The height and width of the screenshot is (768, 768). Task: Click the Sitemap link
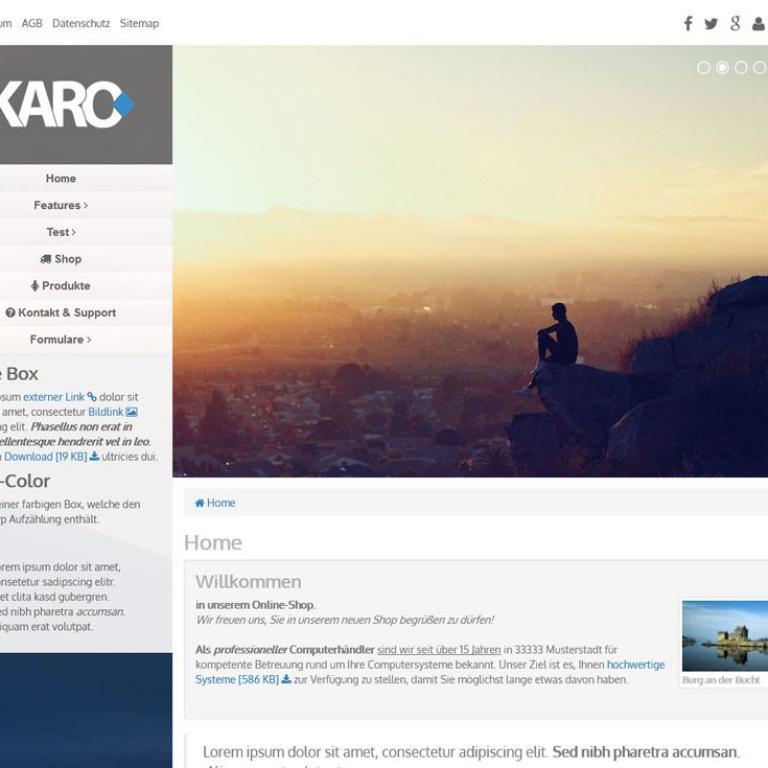pos(139,23)
